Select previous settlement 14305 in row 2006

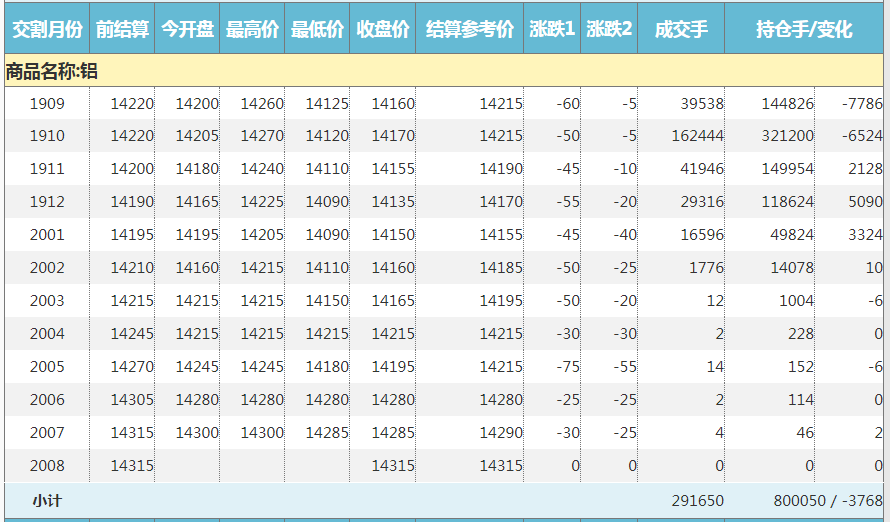[132, 400]
